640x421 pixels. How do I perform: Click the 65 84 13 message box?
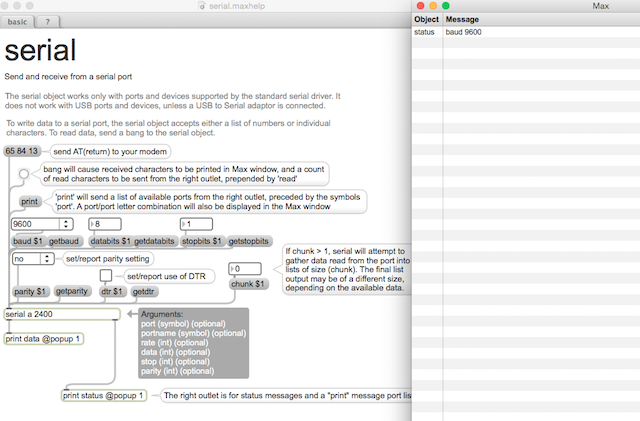click(22, 151)
